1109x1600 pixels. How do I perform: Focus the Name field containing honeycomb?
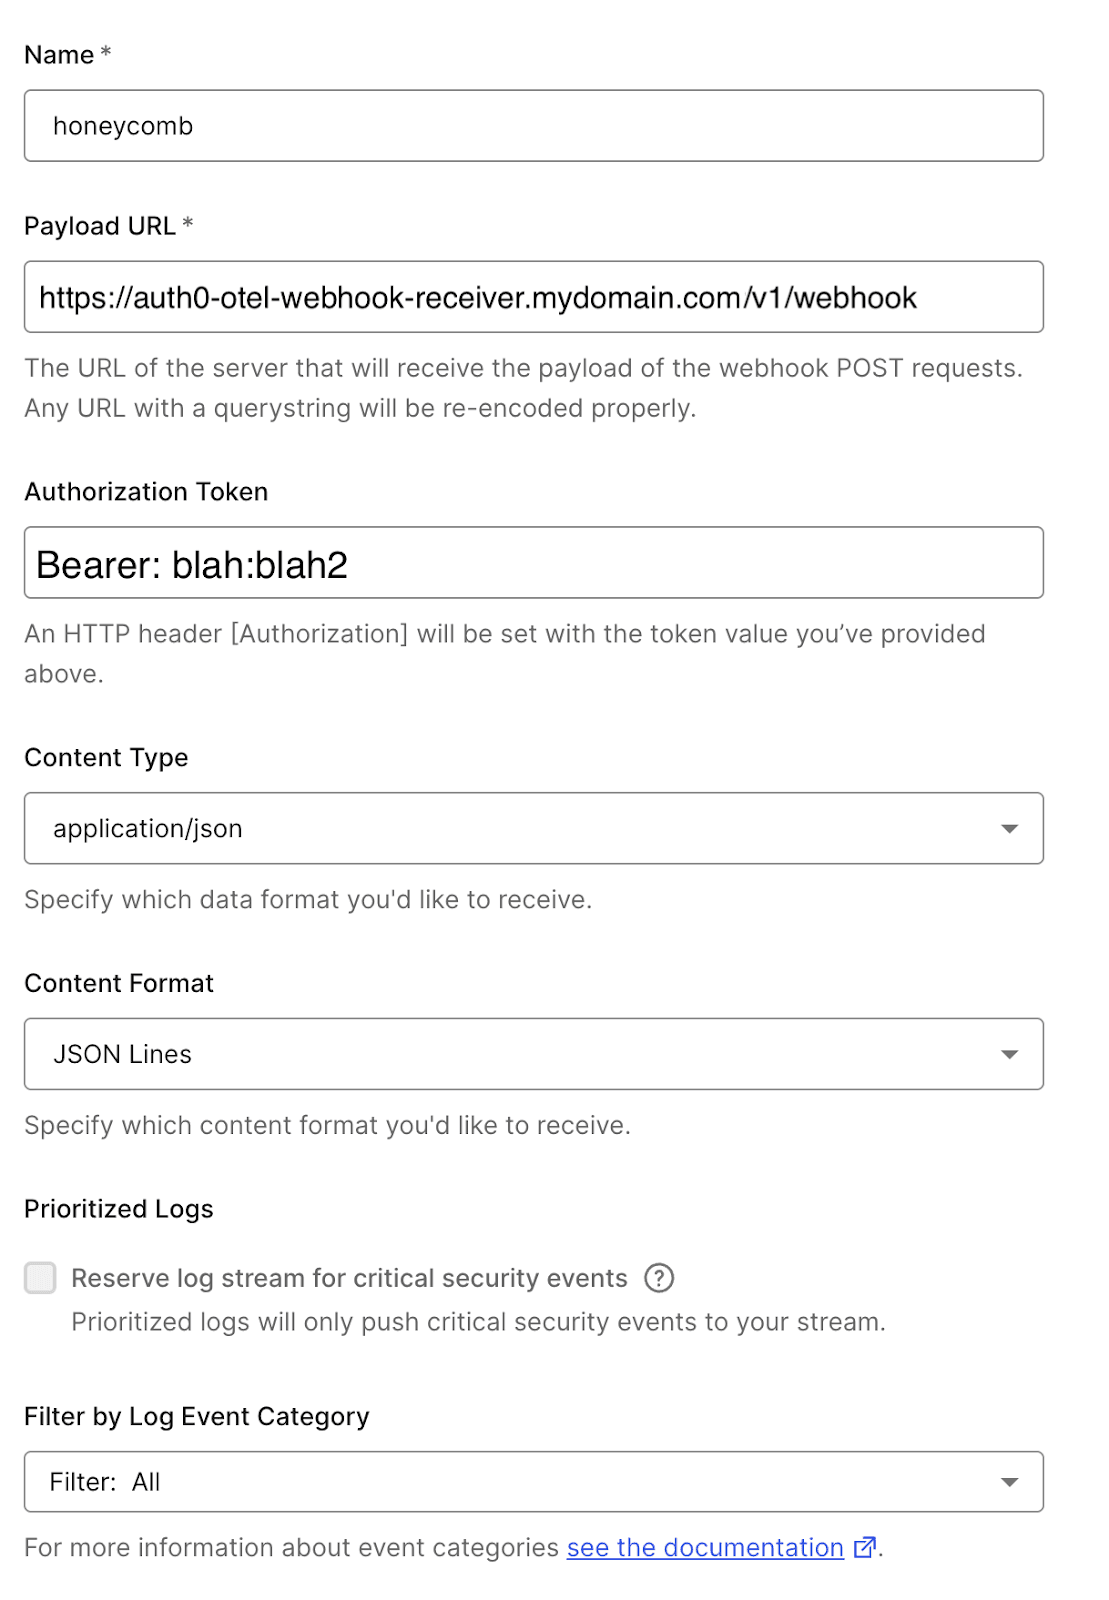533,126
